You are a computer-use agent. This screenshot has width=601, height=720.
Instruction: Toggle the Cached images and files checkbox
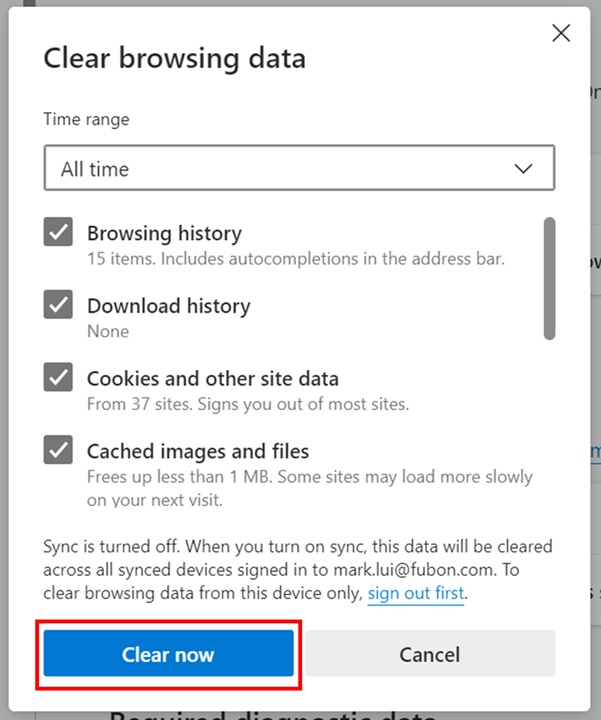58,451
